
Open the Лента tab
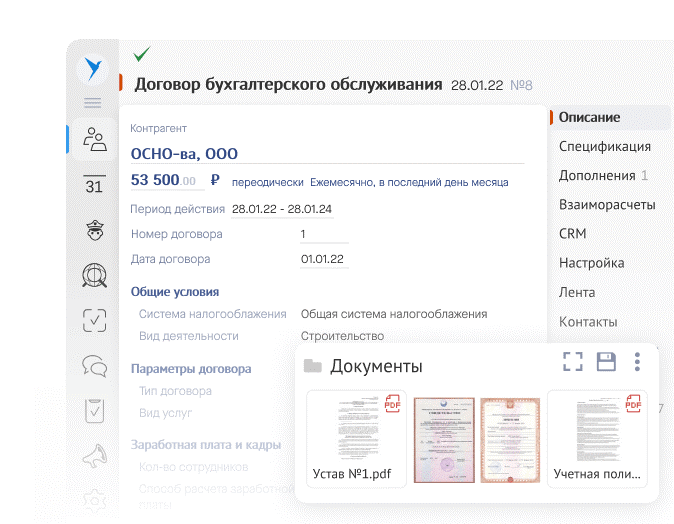point(577,292)
